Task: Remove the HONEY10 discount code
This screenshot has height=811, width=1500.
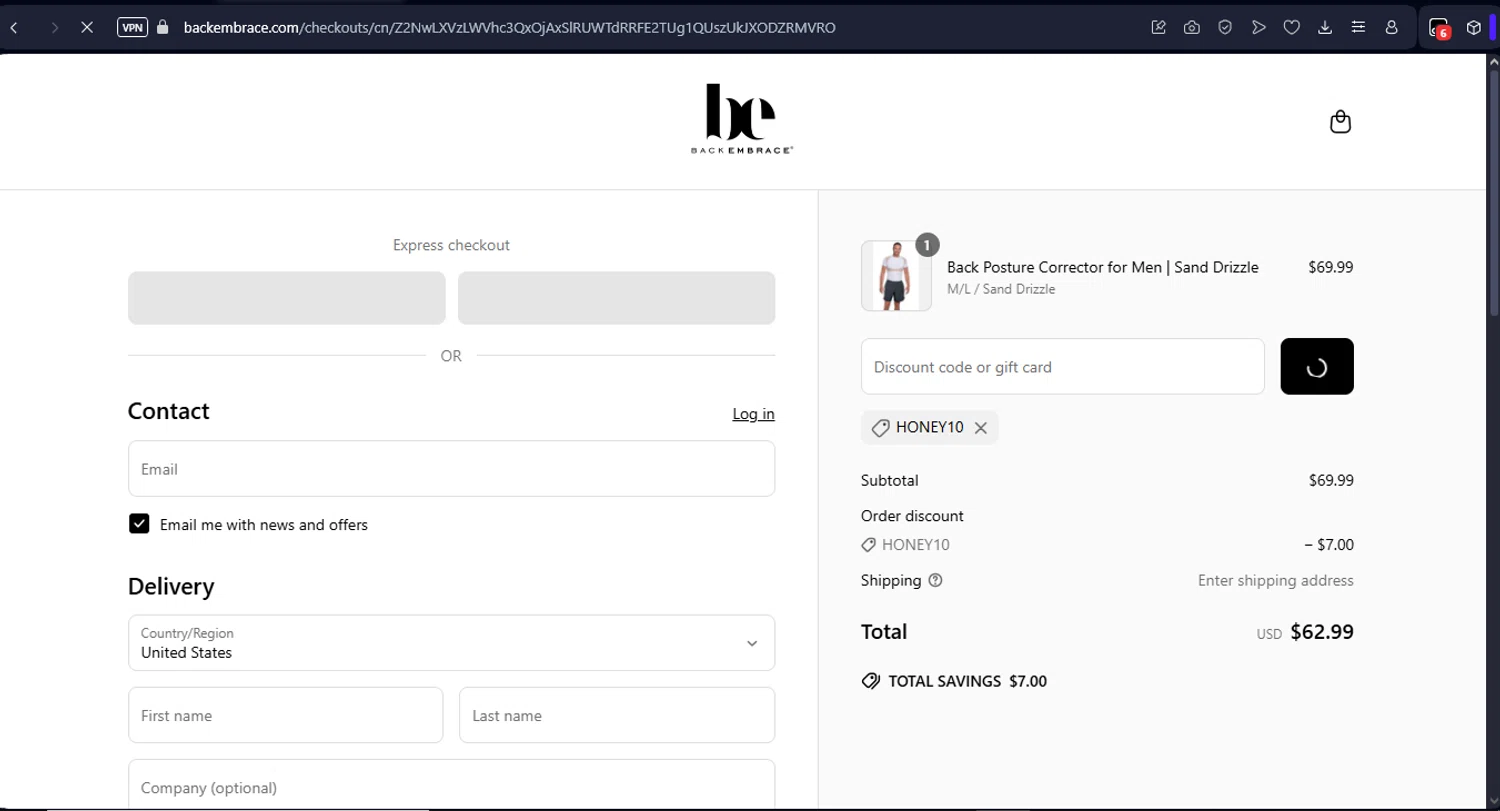Action: tap(981, 428)
